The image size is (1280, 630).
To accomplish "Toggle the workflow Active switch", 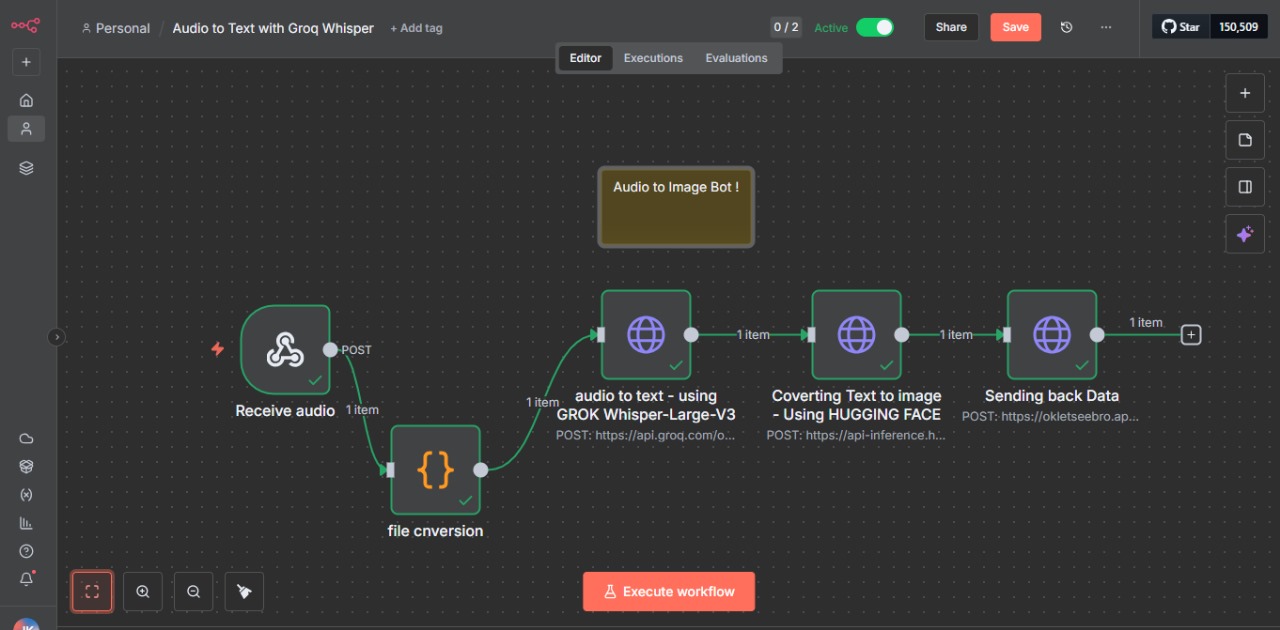I will coord(874,27).
